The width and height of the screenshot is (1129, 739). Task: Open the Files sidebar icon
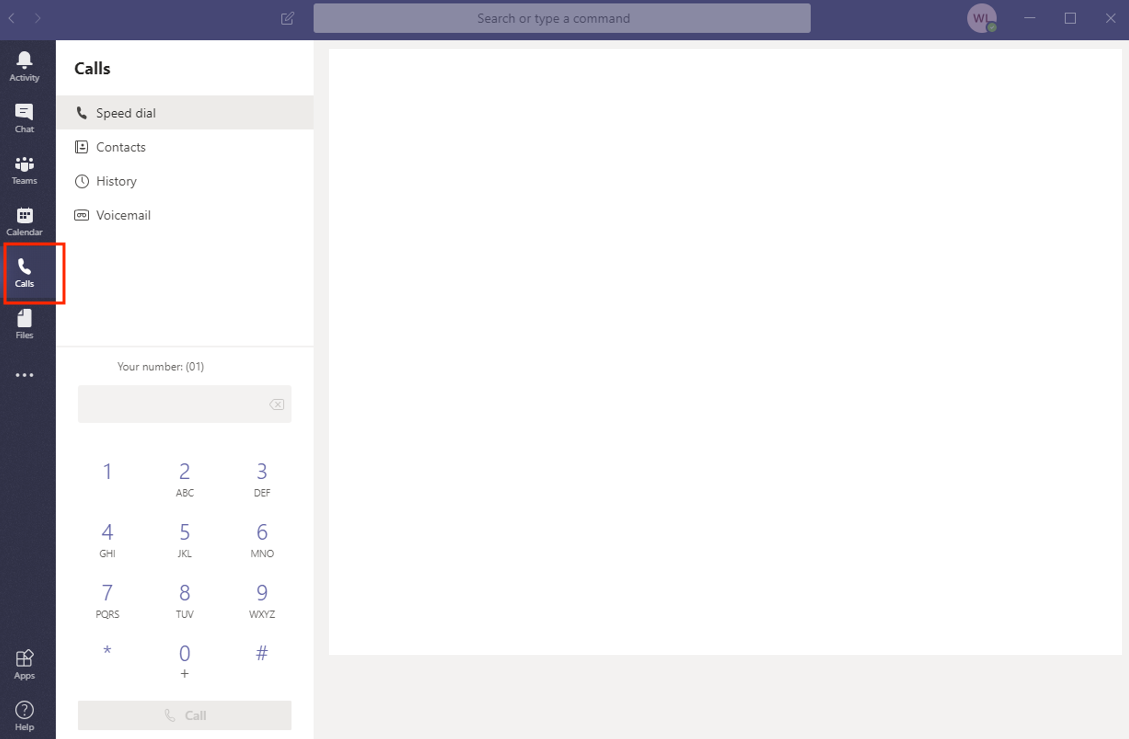(x=24, y=324)
